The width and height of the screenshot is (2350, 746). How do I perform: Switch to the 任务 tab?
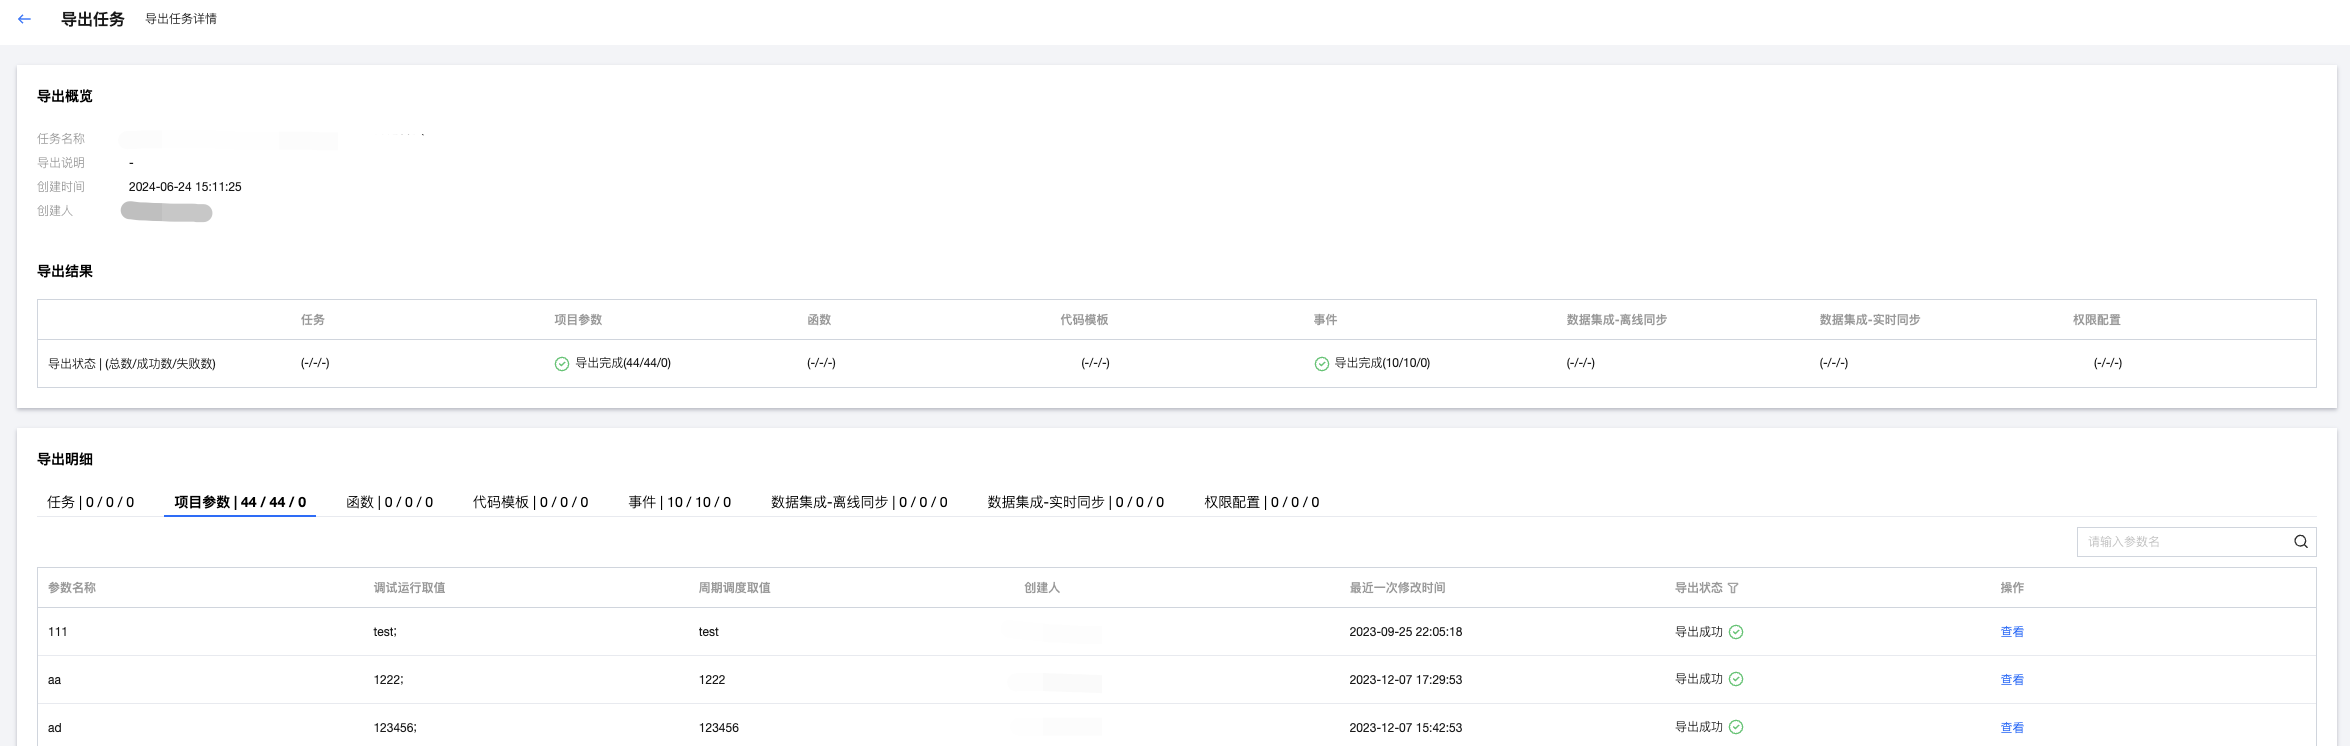coord(90,502)
